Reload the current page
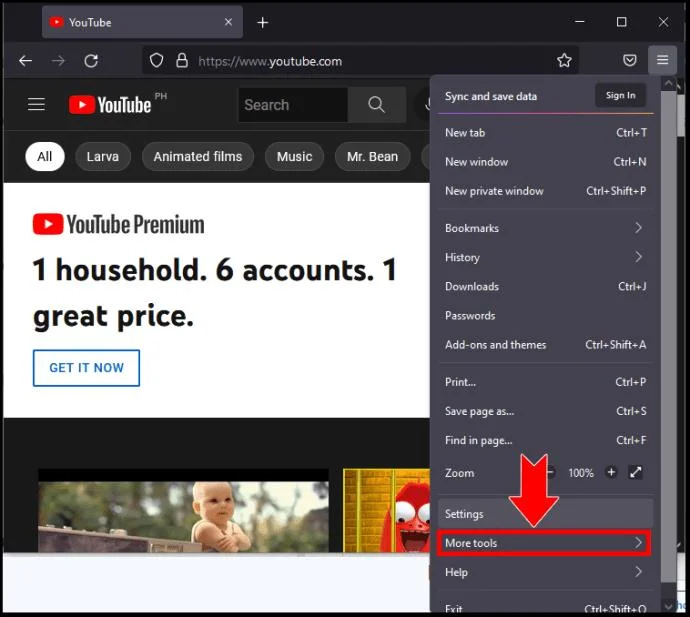 pyautogui.click(x=91, y=61)
